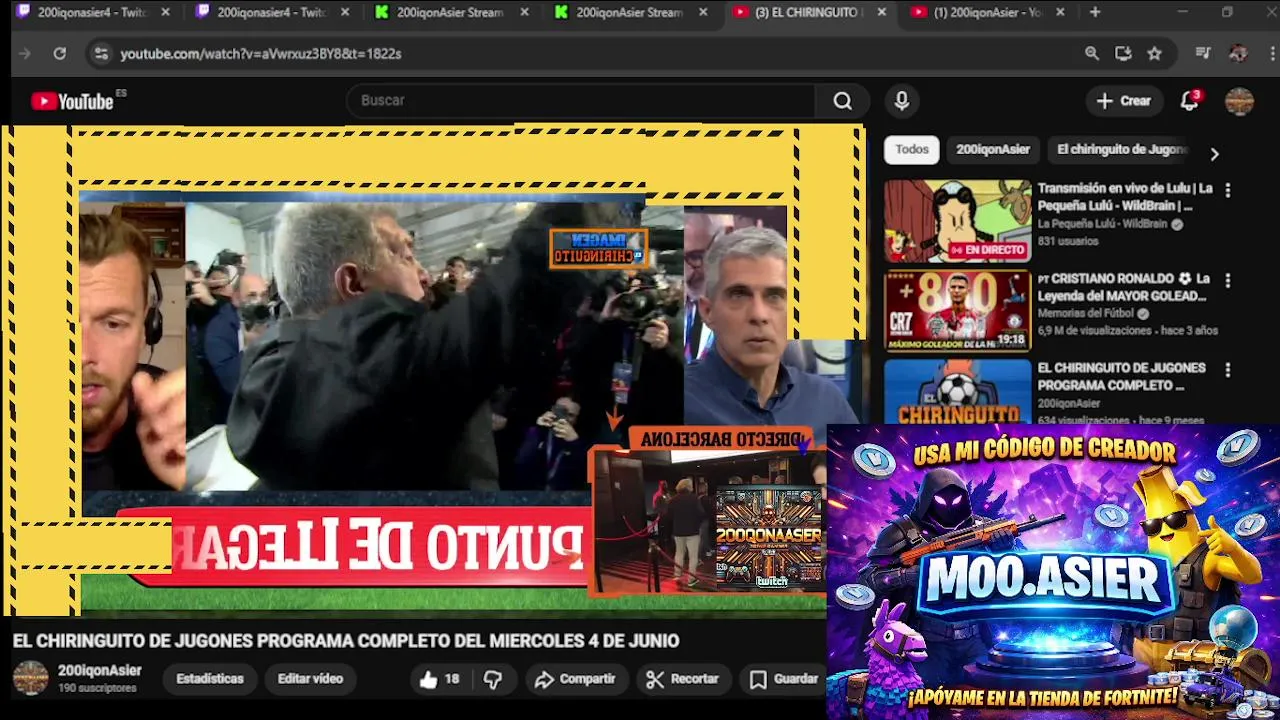This screenshot has width=1280, height=720.
Task: Select the 200iqonAsier filter chip
Action: 993,149
